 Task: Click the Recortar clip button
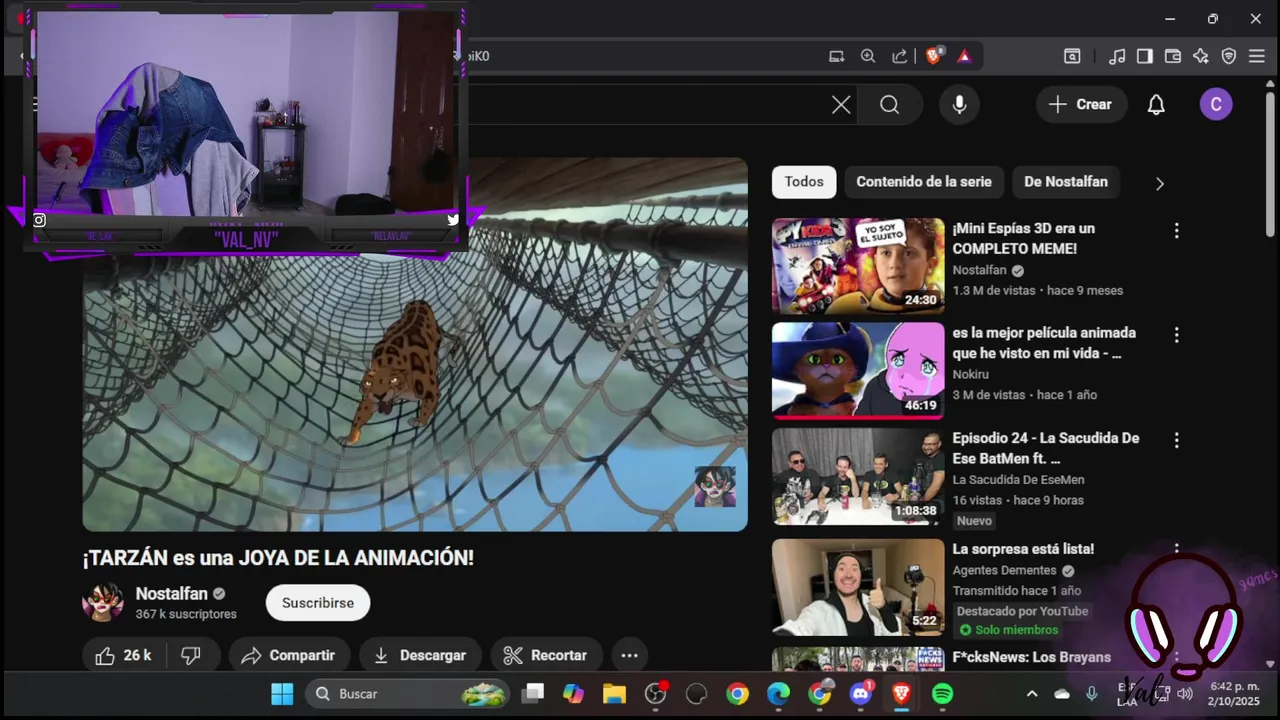pyautogui.click(x=546, y=655)
